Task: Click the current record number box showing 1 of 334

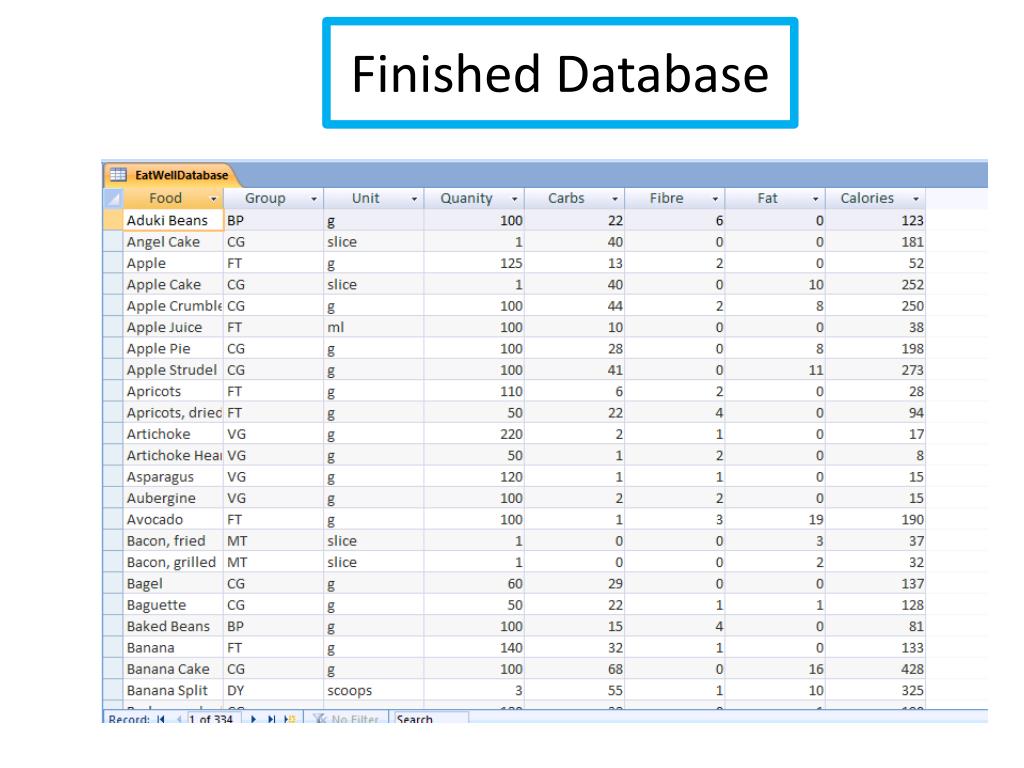Action: click(213, 719)
